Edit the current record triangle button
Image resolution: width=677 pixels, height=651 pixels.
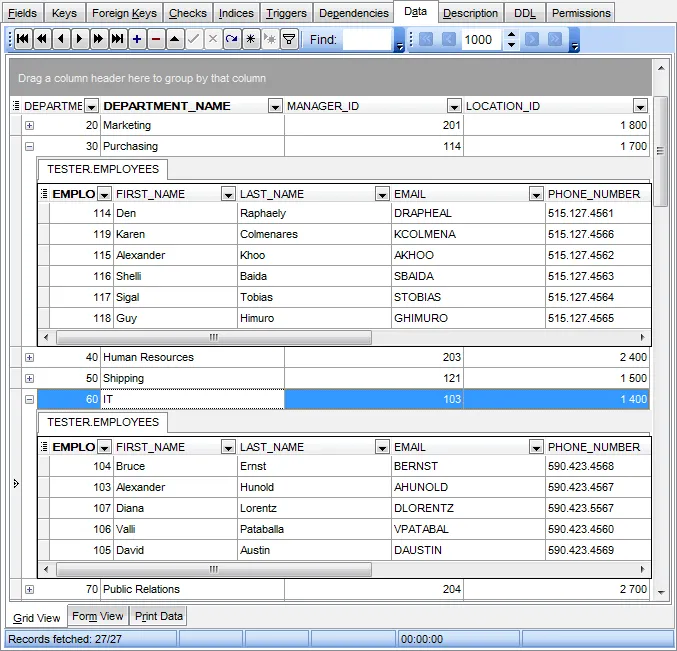(175, 39)
